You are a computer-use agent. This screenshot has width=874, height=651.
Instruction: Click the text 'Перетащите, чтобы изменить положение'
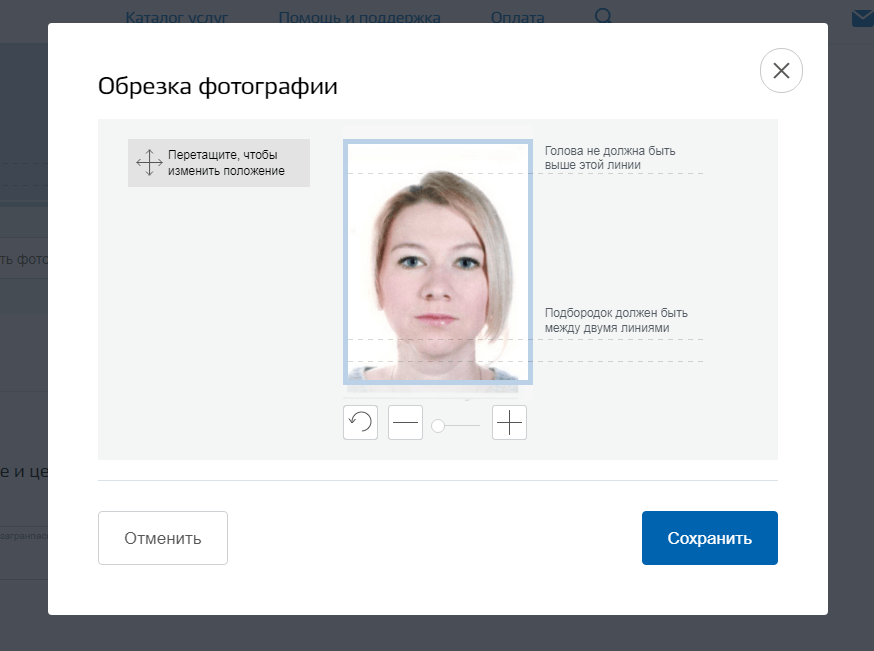click(x=226, y=163)
